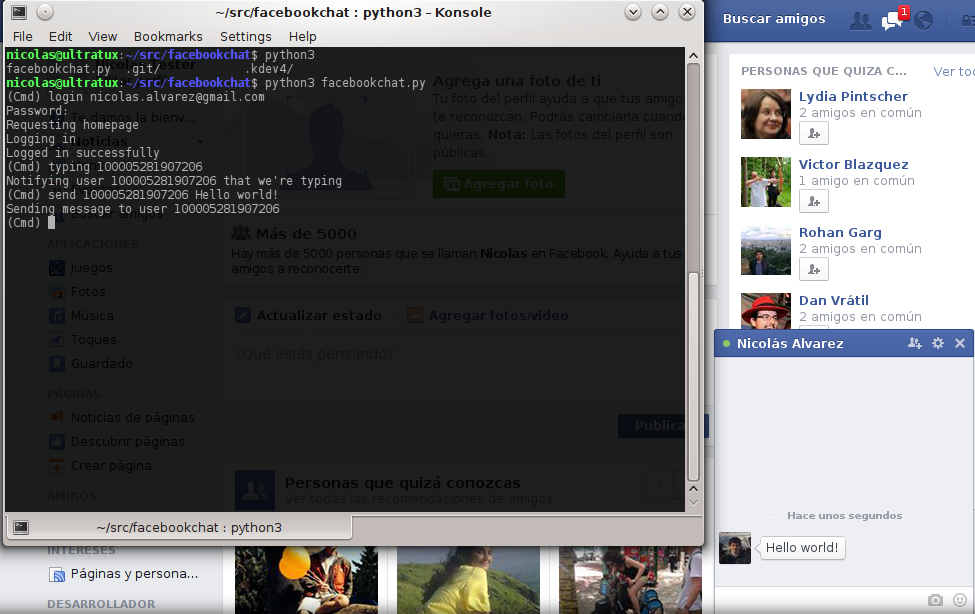The width and height of the screenshot is (975, 614).
Task: Open Rohan Garg's profile link
Action: (x=839, y=232)
